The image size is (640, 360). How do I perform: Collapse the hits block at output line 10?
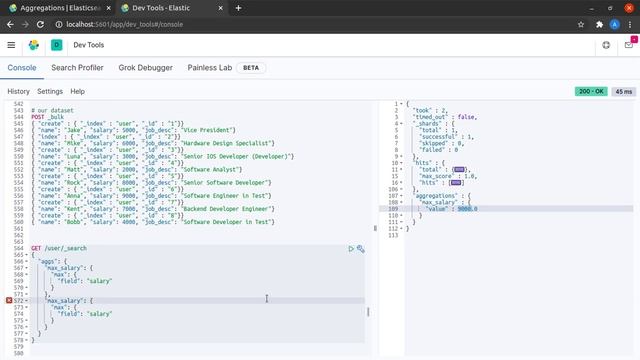(x=401, y=163)
